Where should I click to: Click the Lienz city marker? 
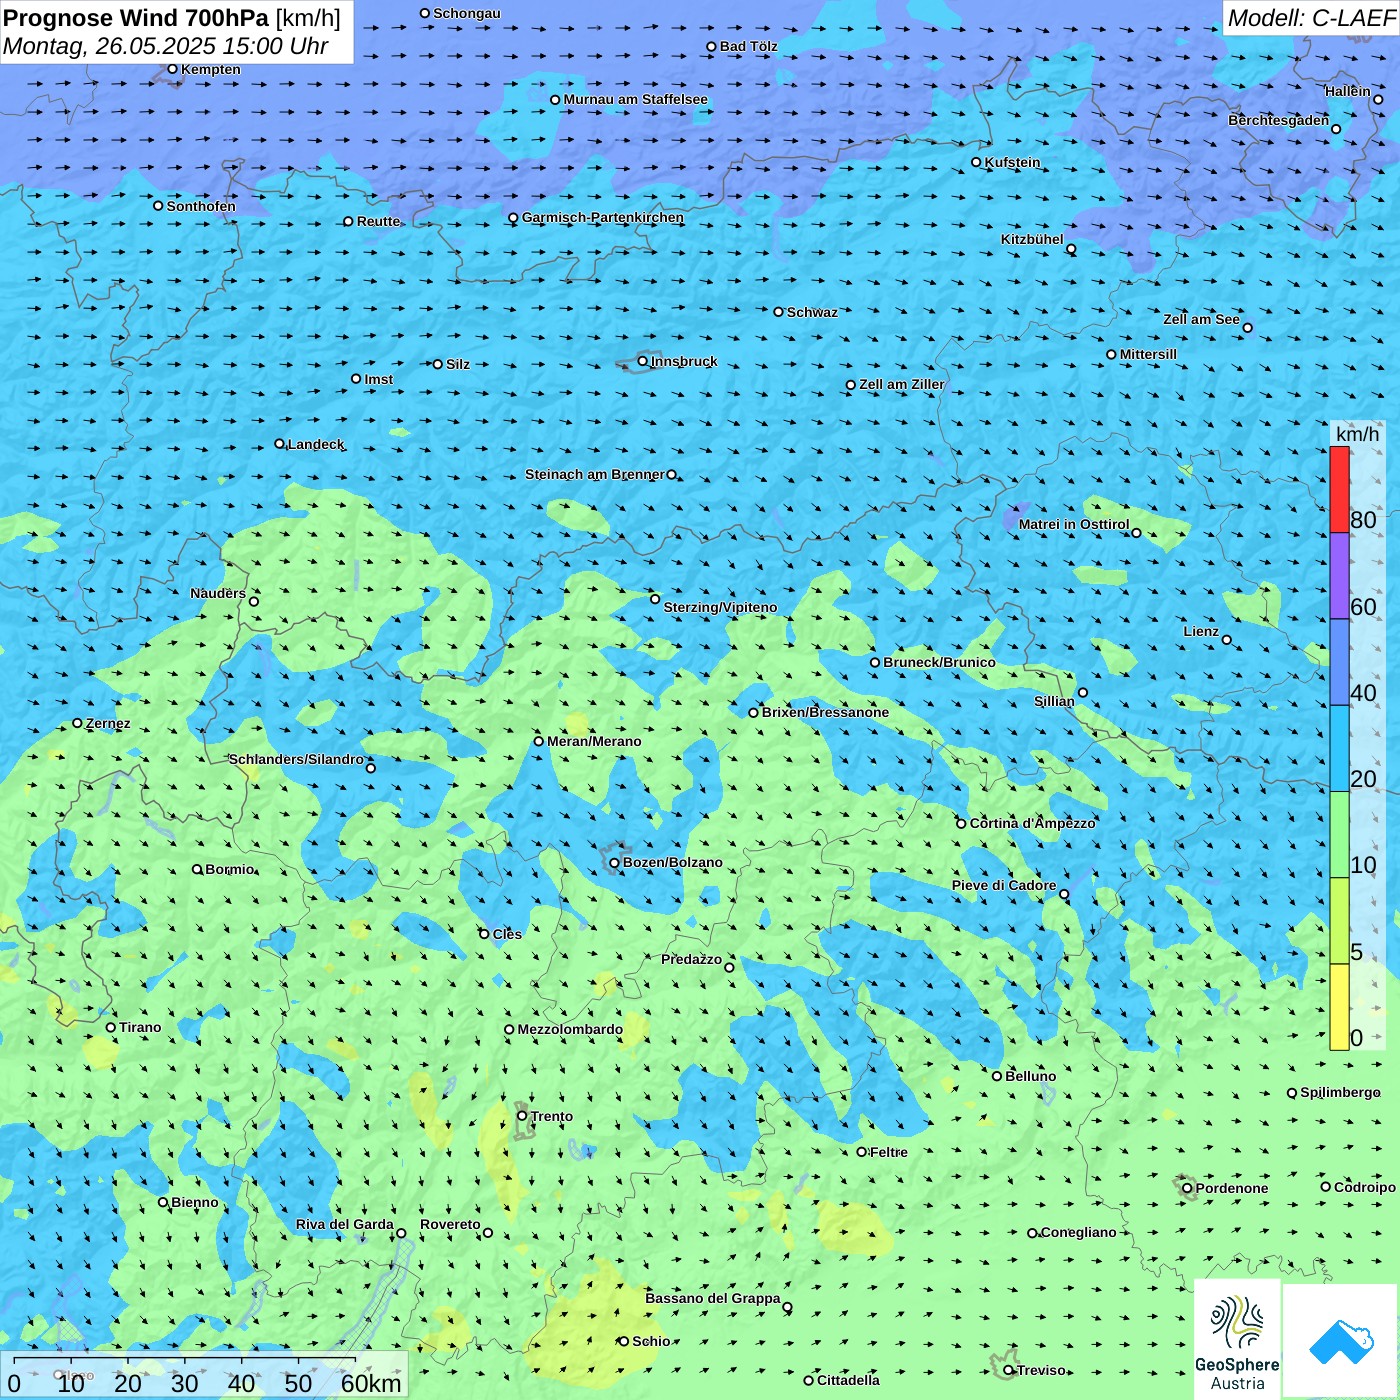1227,640
